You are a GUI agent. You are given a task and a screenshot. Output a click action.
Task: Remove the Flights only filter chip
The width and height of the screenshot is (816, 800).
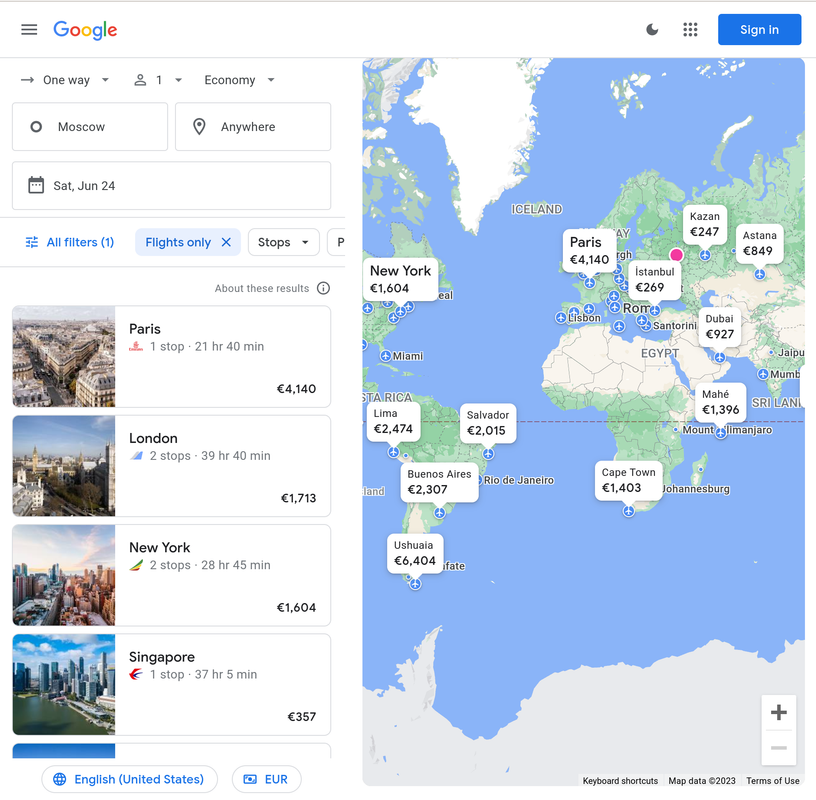226,242
